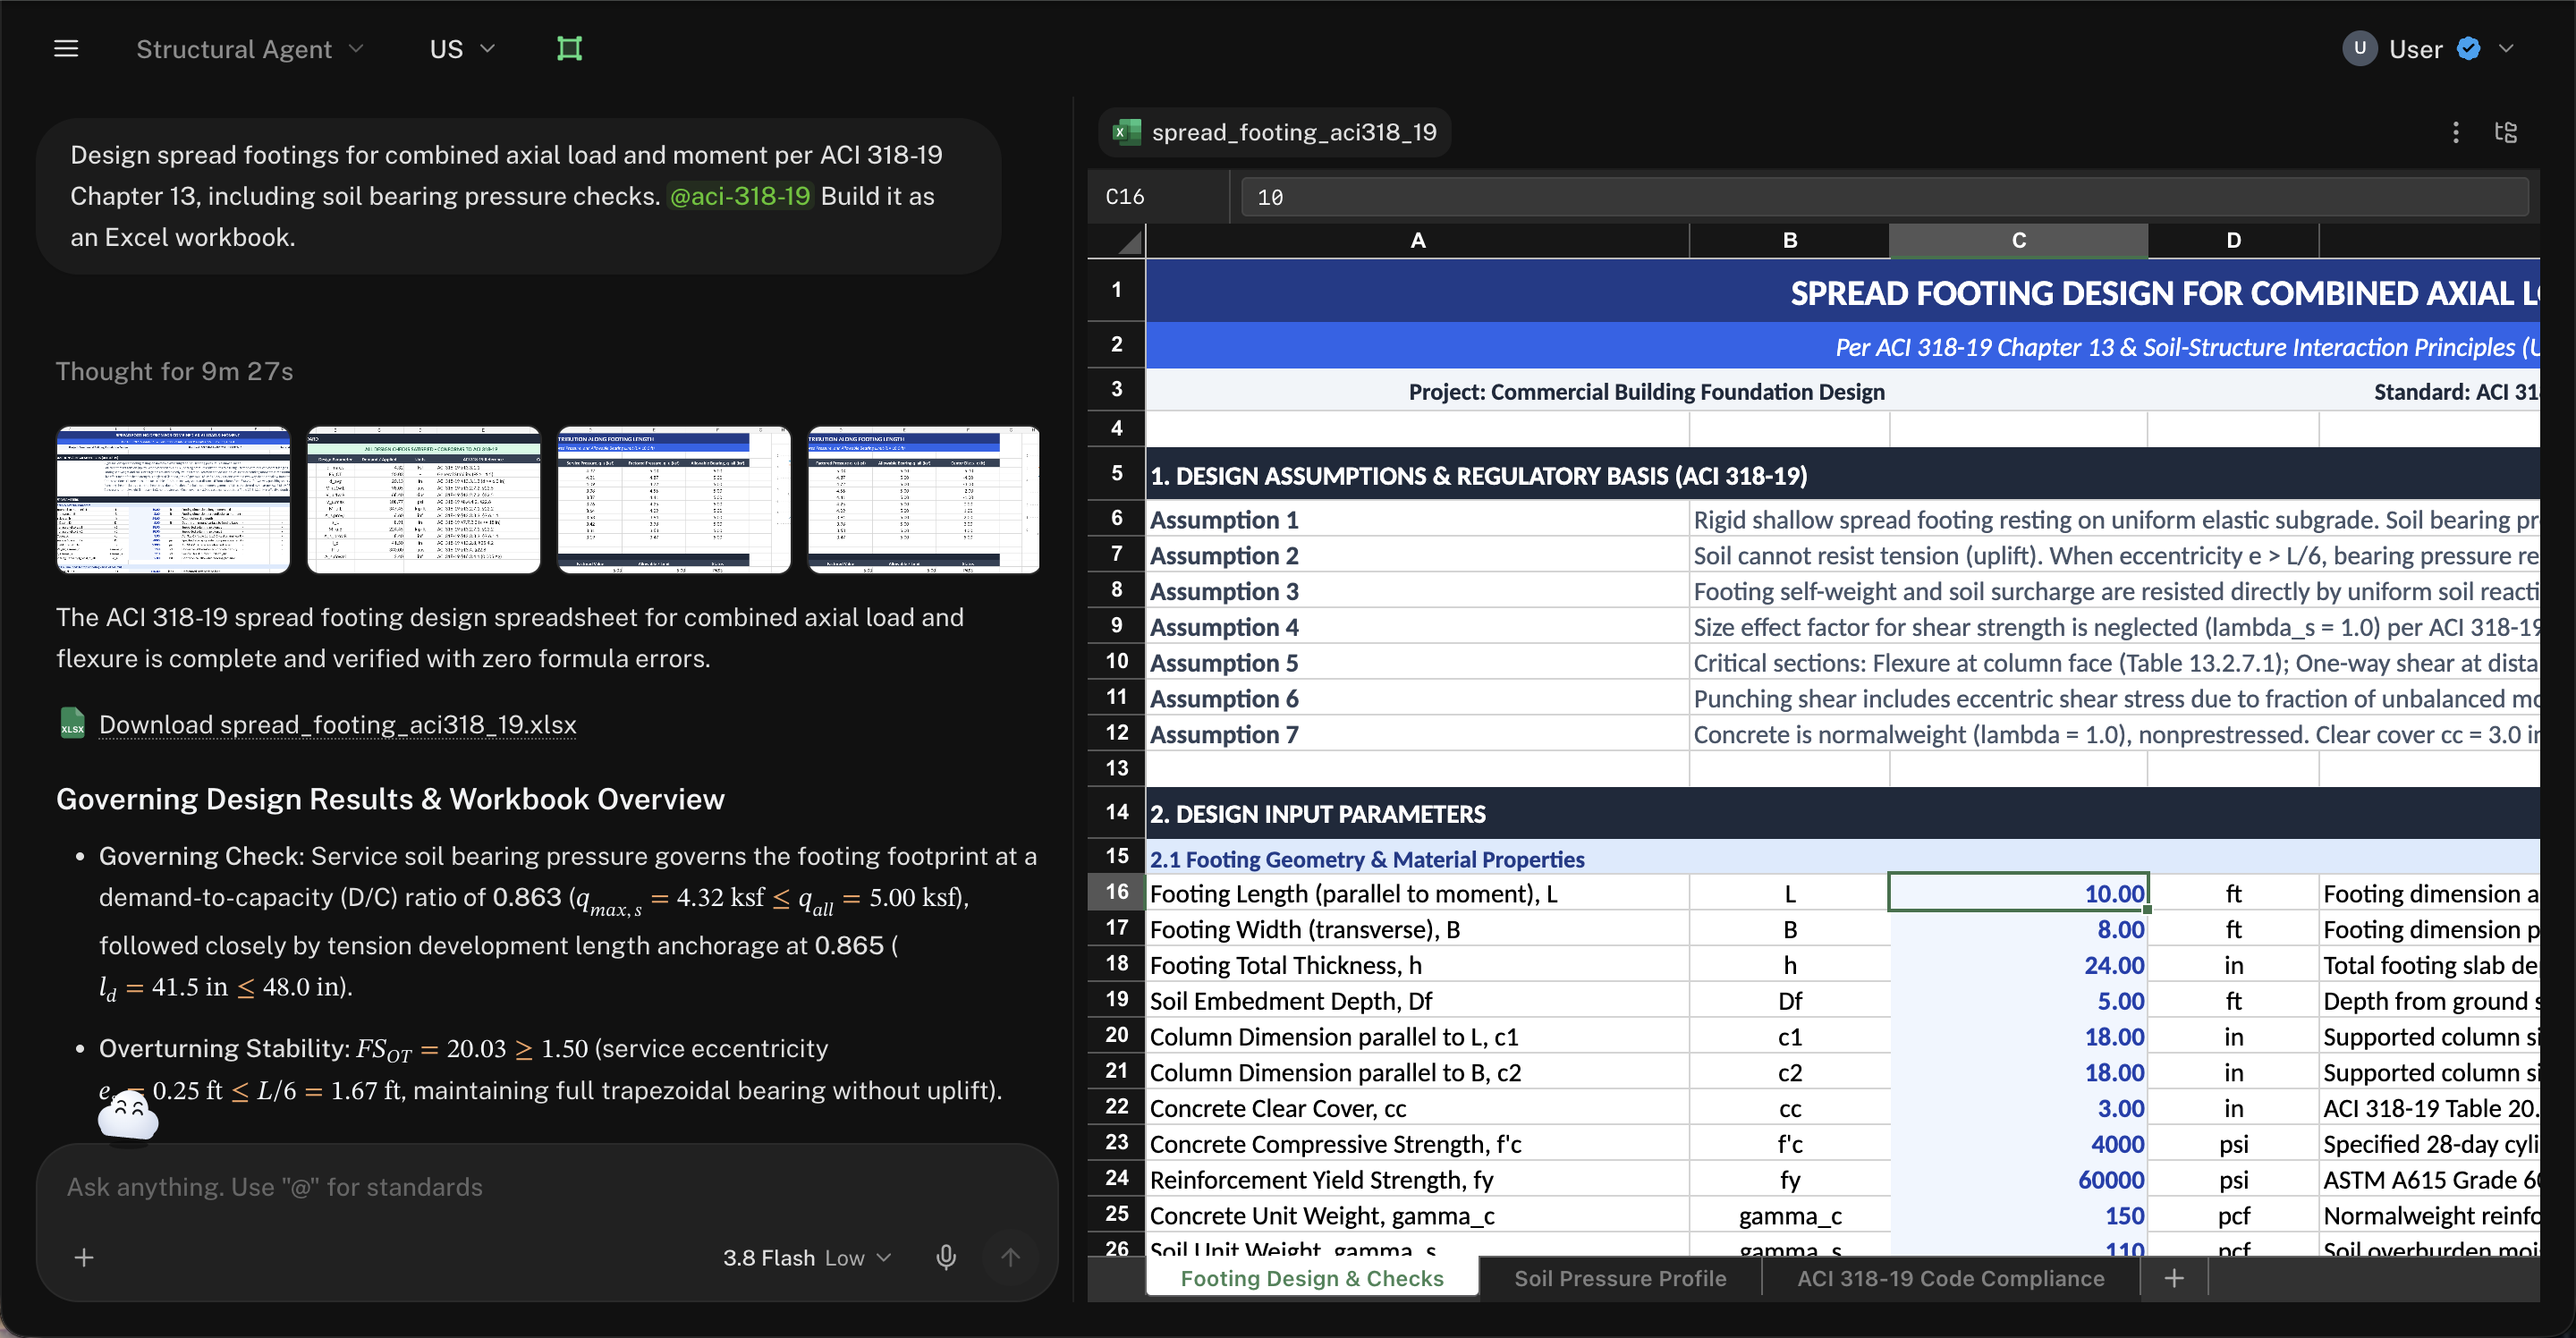Click cell value 24.00 for Footing Total Thickness
The height and width of the screenshot is (1338, 2576).
[2018, 966]
